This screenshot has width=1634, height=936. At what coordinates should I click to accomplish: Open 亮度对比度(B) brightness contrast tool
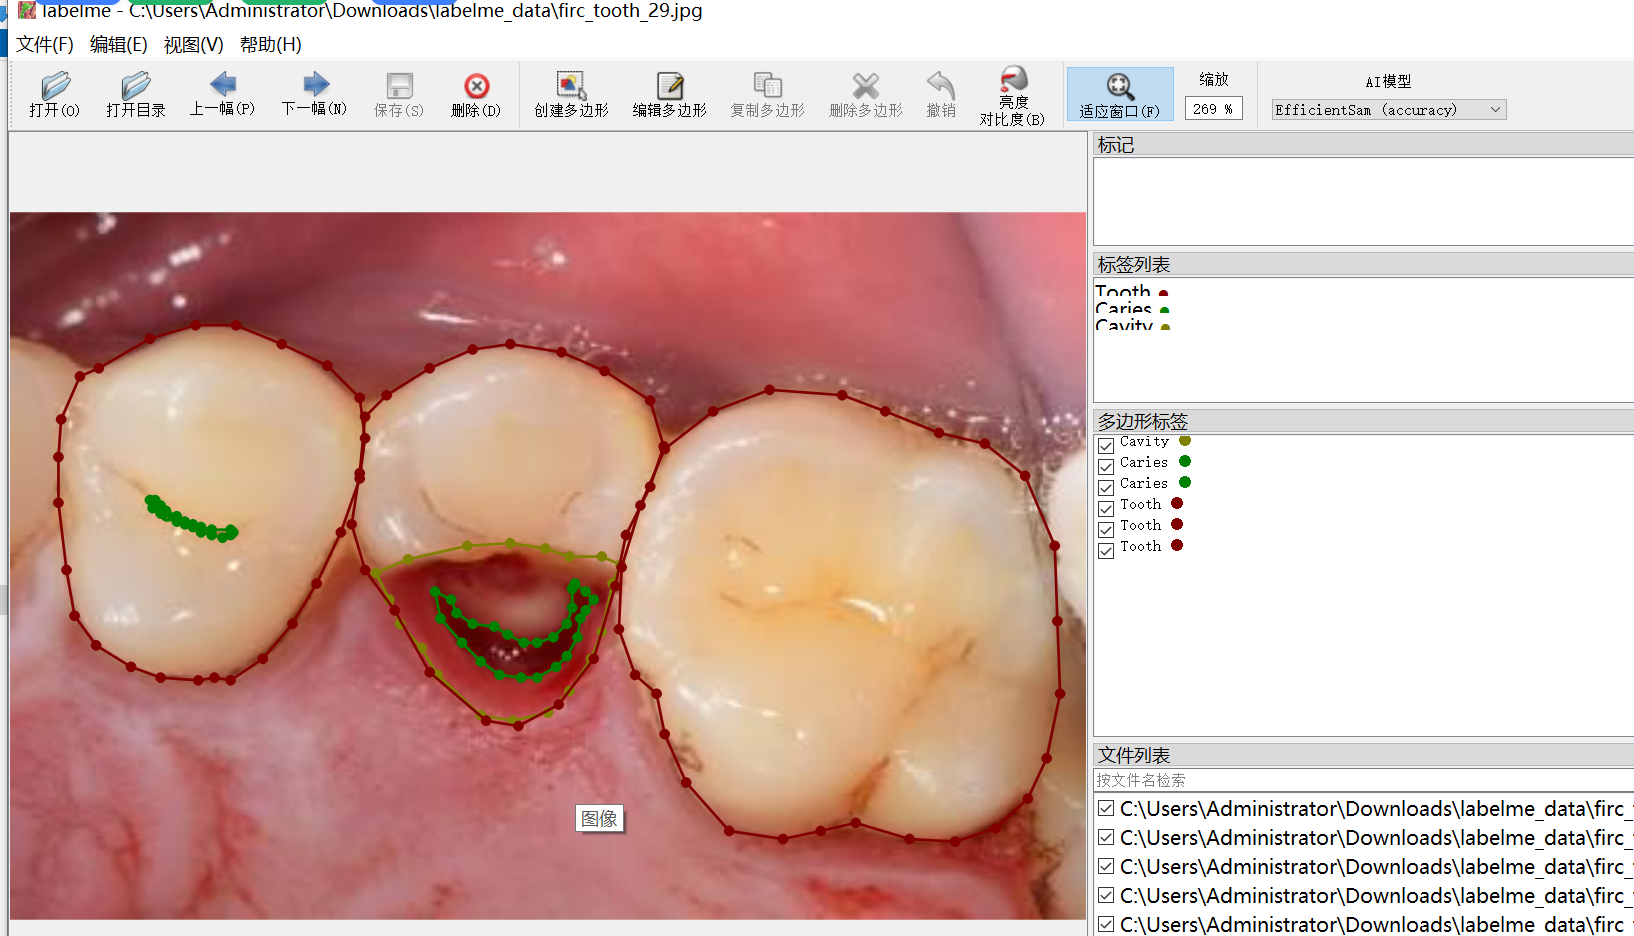click(1012, 96)
